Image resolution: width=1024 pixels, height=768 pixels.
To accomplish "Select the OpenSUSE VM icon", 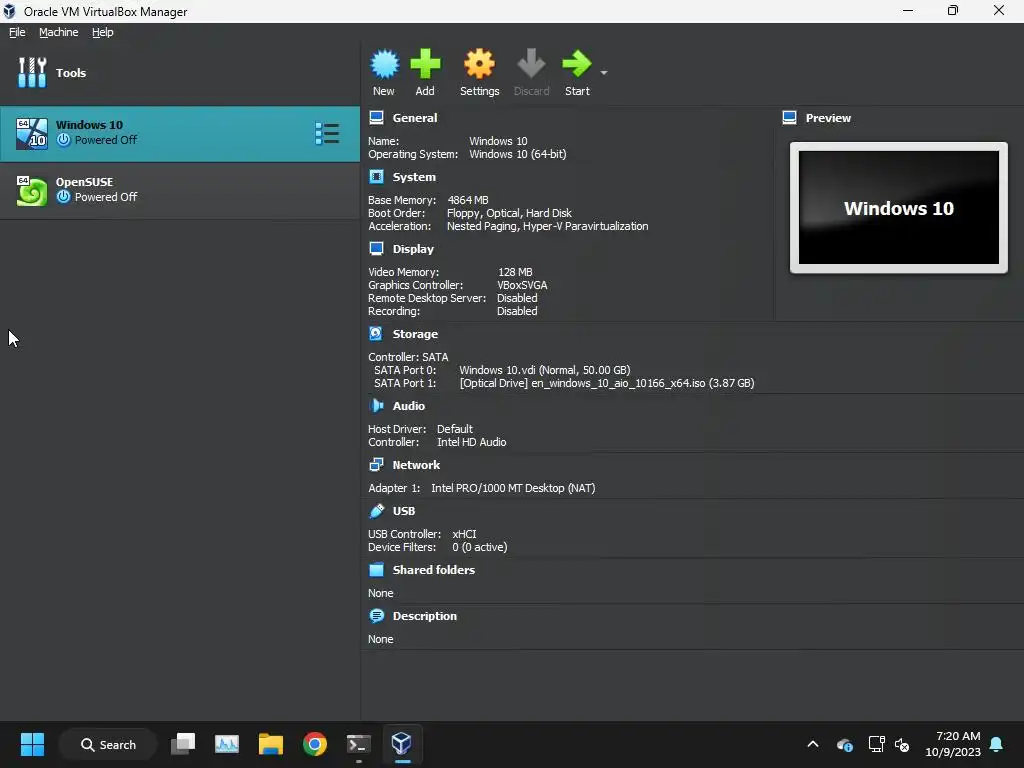I will tap(31, 191).
